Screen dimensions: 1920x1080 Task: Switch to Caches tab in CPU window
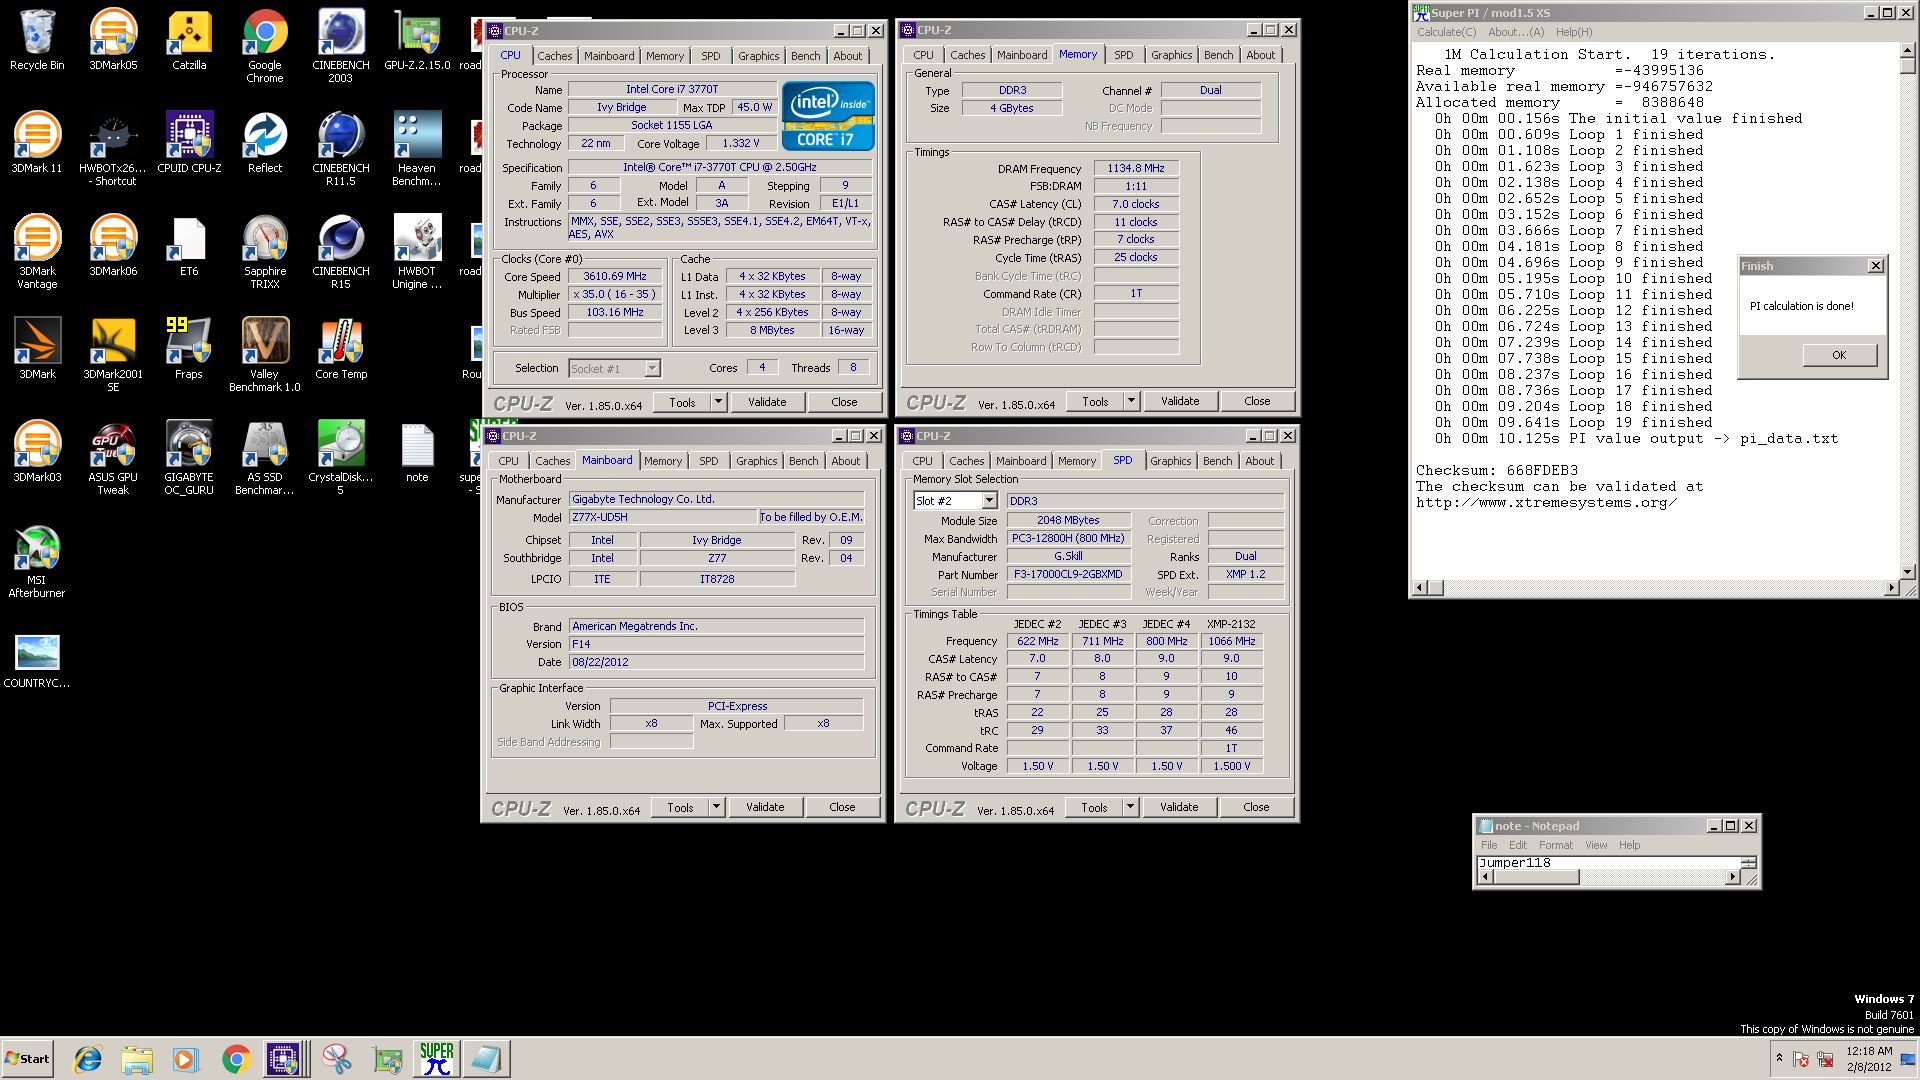tap(555, 56)
